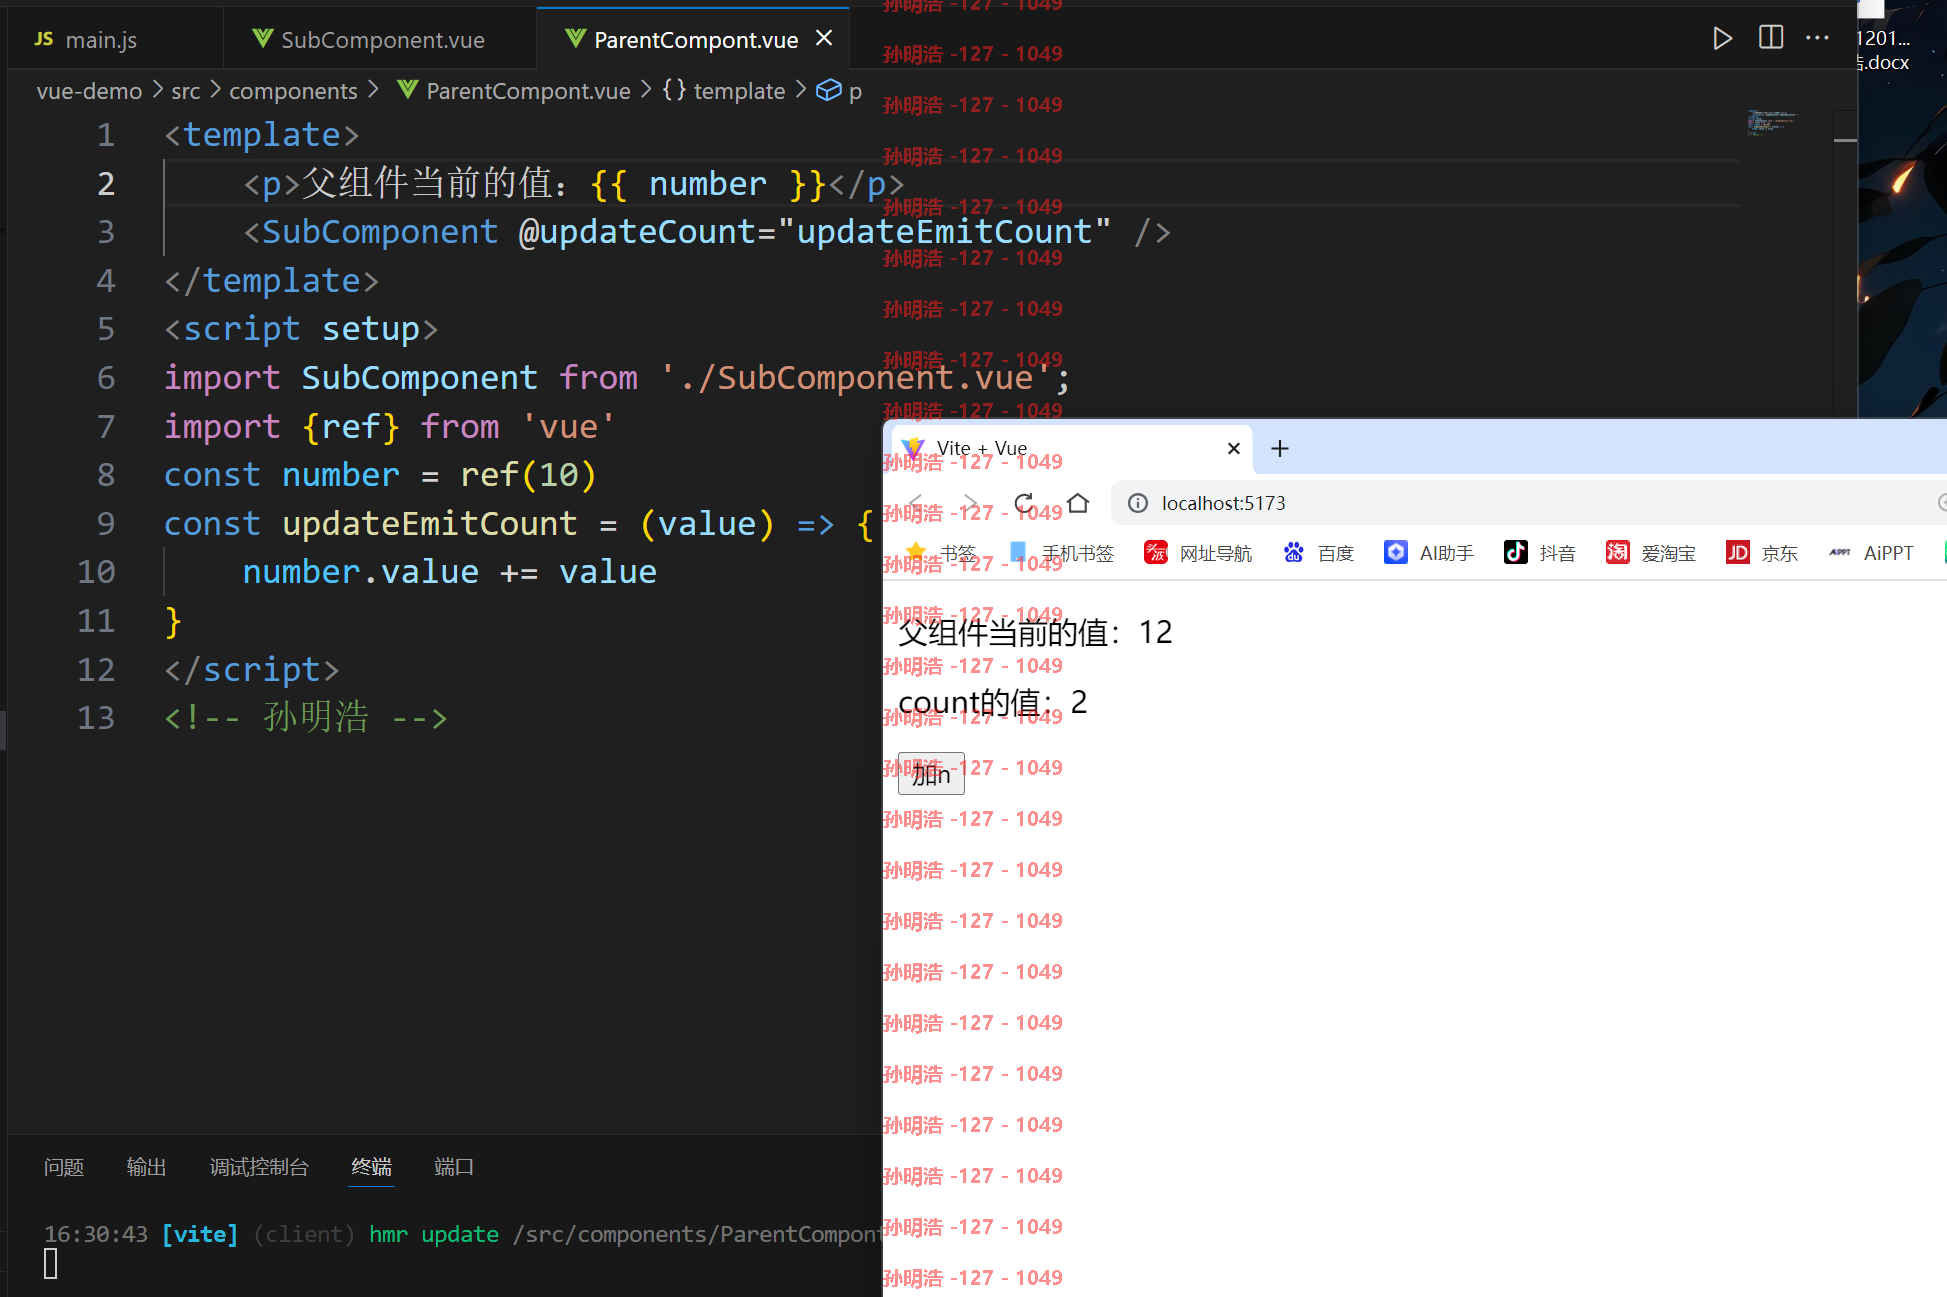Click updateEmitCount on line 9
This screenshot has height=1297, width=1947.
click(x=429, y=523)
